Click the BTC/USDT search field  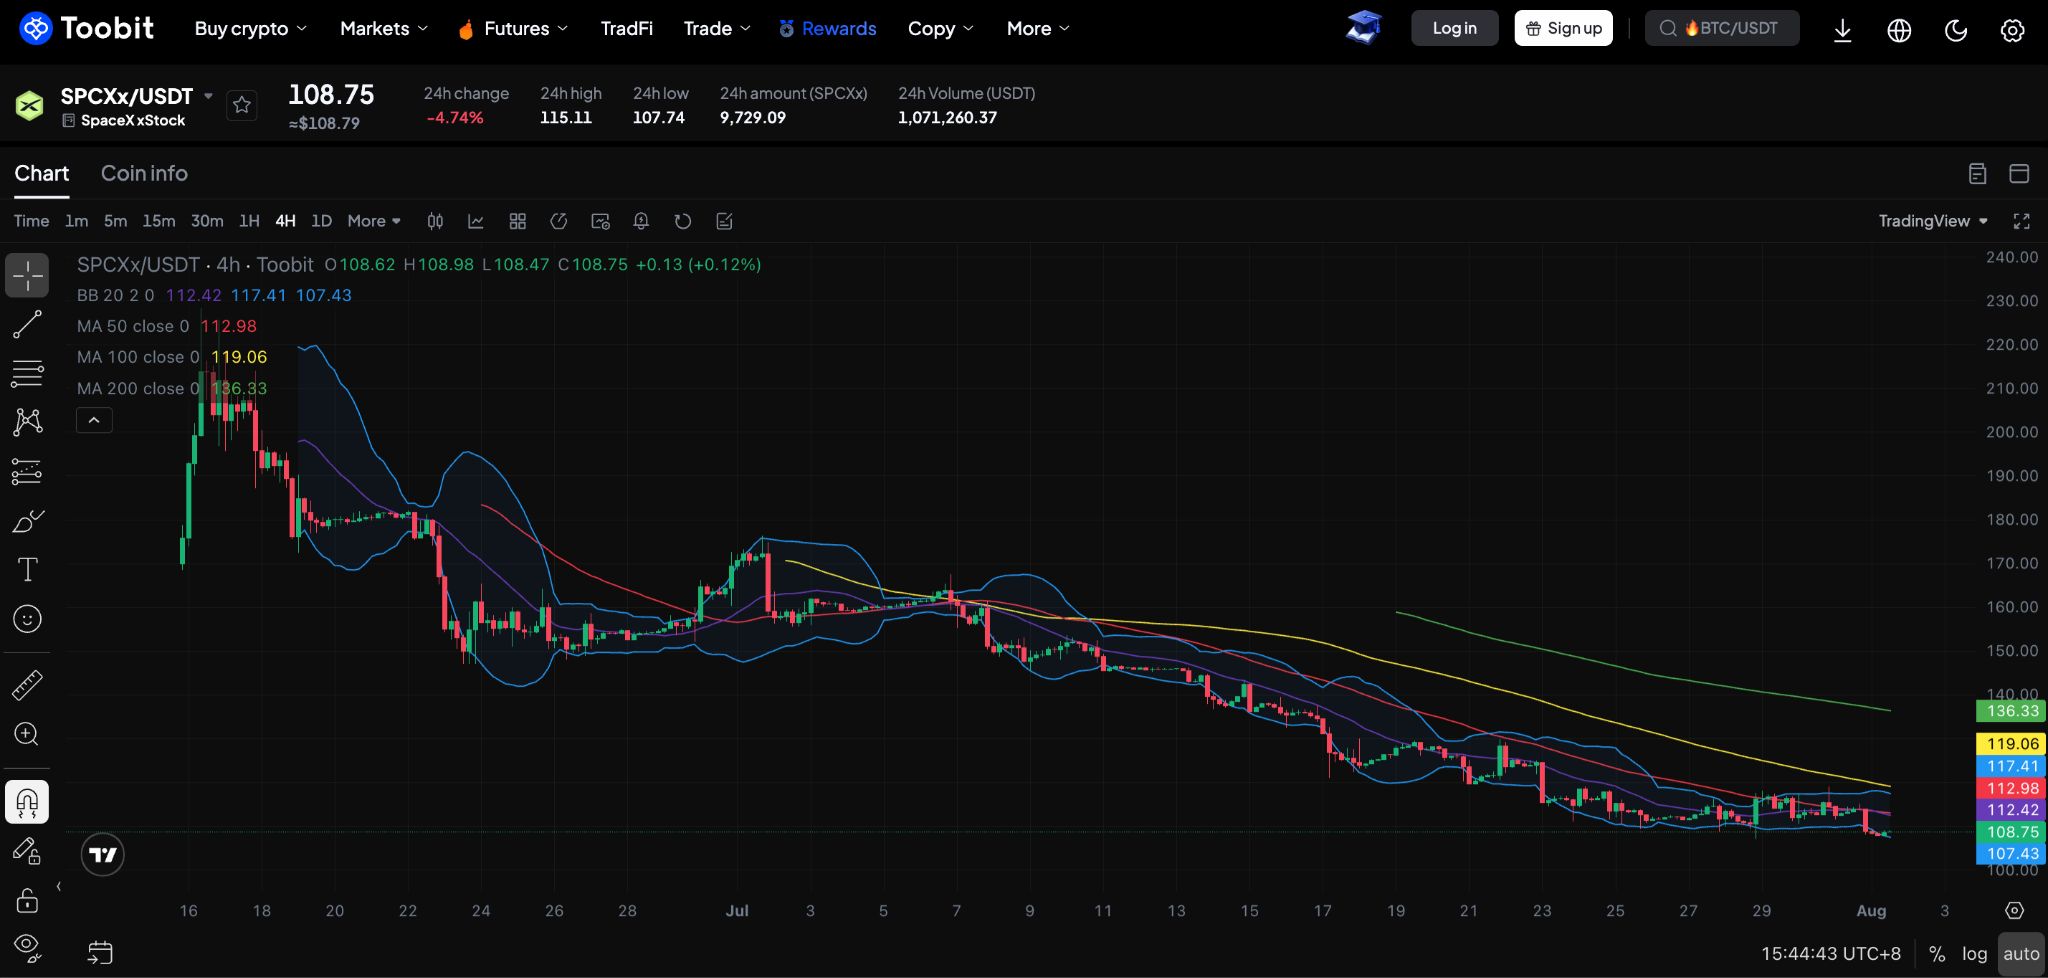click(1722, 28)
